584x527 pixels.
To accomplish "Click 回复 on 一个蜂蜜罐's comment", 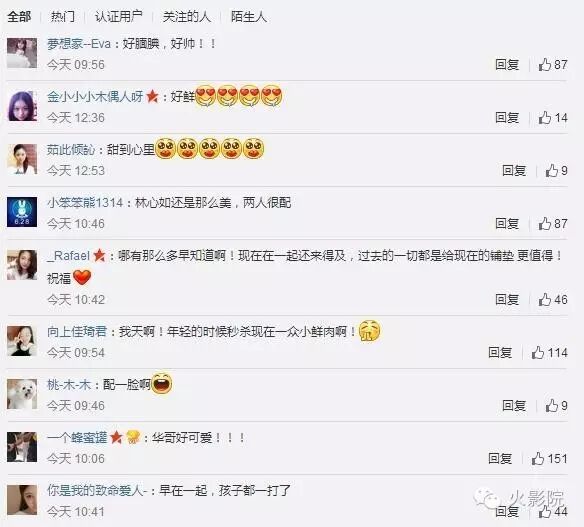I will coord(500,458).
